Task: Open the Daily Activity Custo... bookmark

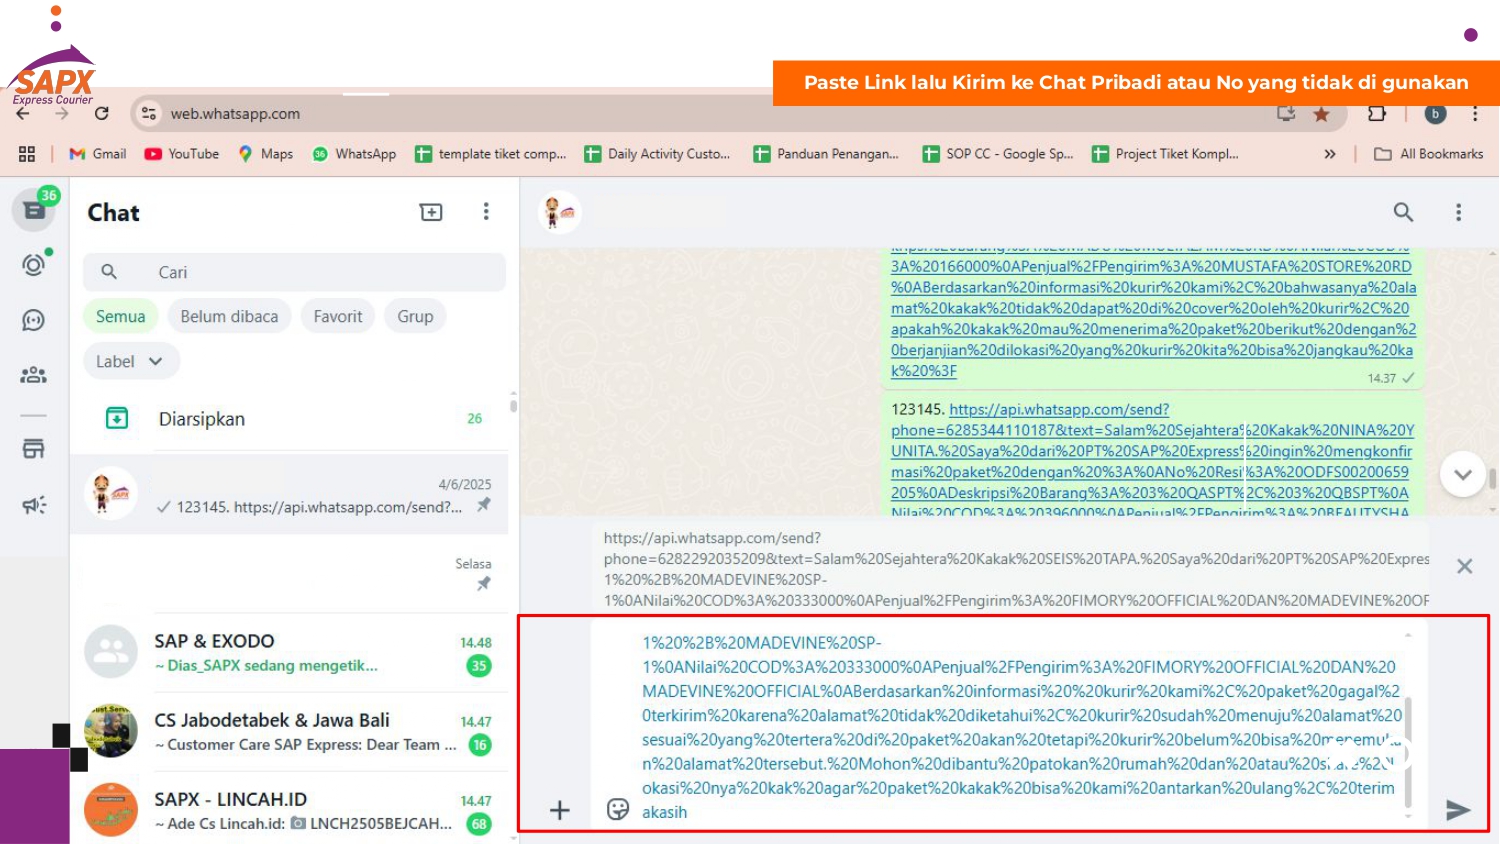Action: pos(658,154)
